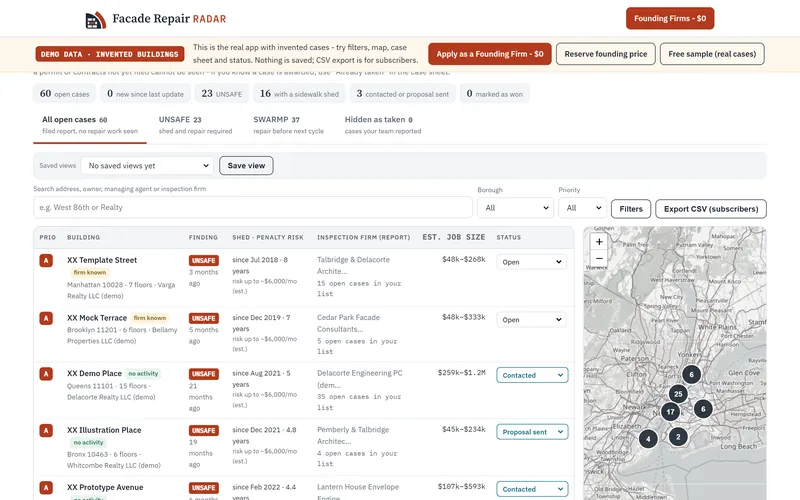
Task: Click the DEMO DATA invented buildings badge
Action: (110, 54)
